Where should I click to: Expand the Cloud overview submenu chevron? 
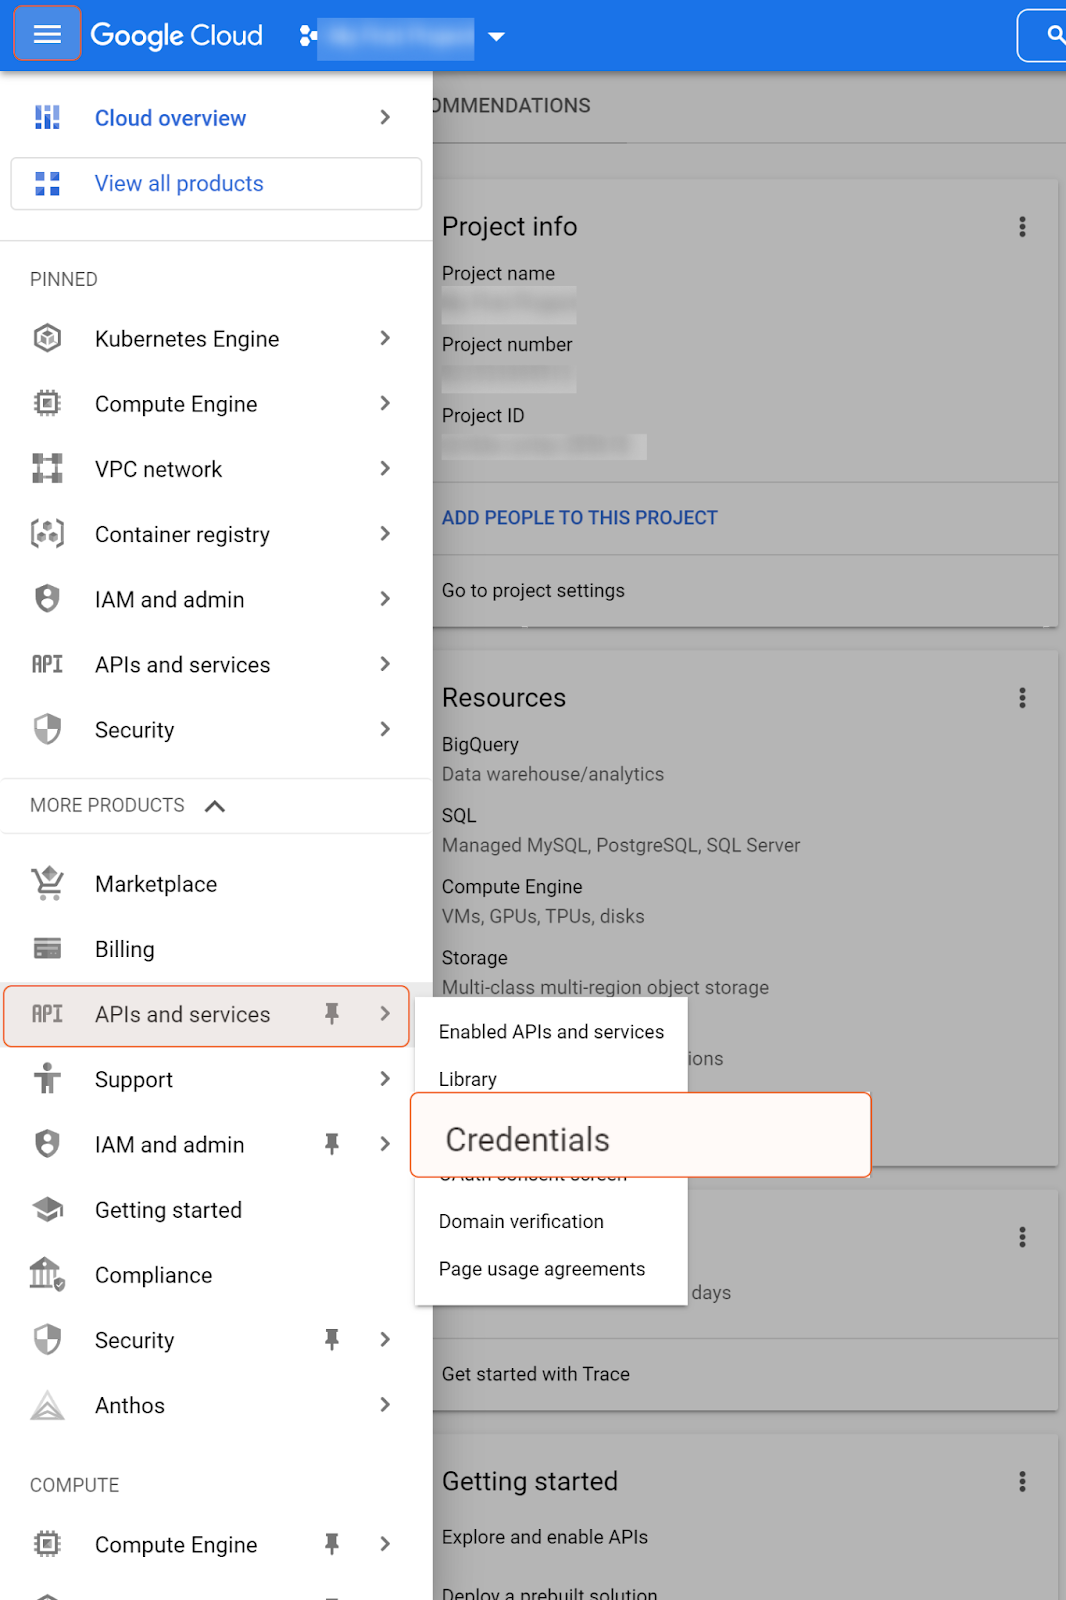pyautogui.click(x=385, y=118)
